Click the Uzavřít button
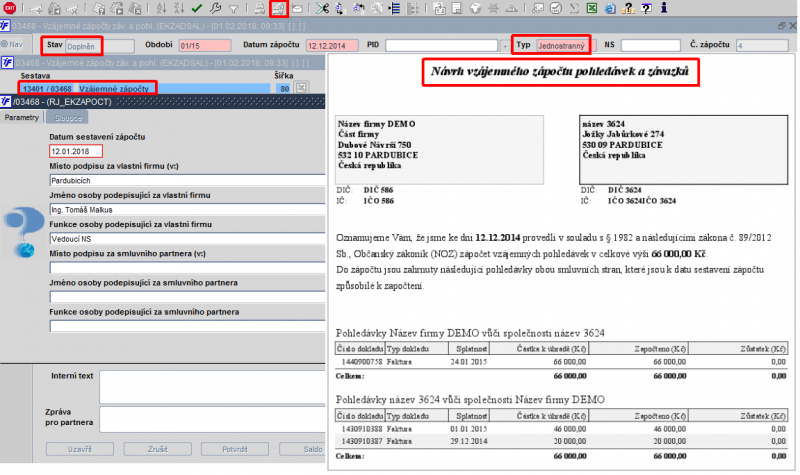 [x=80, y=449]
